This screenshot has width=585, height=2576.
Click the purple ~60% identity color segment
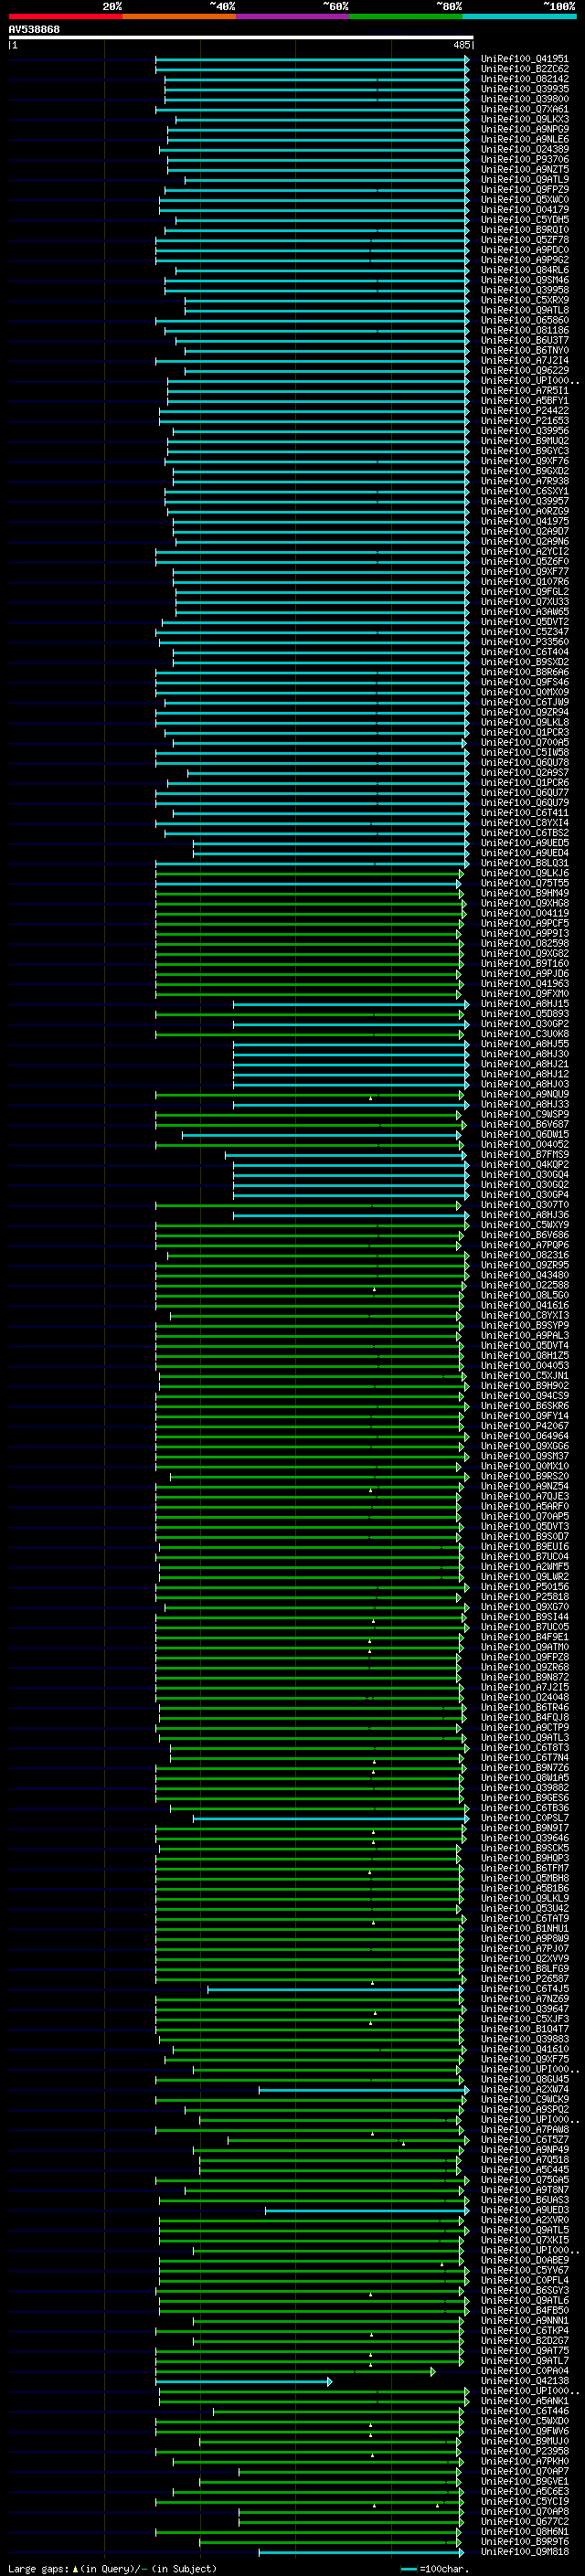(x=293, y=16)
